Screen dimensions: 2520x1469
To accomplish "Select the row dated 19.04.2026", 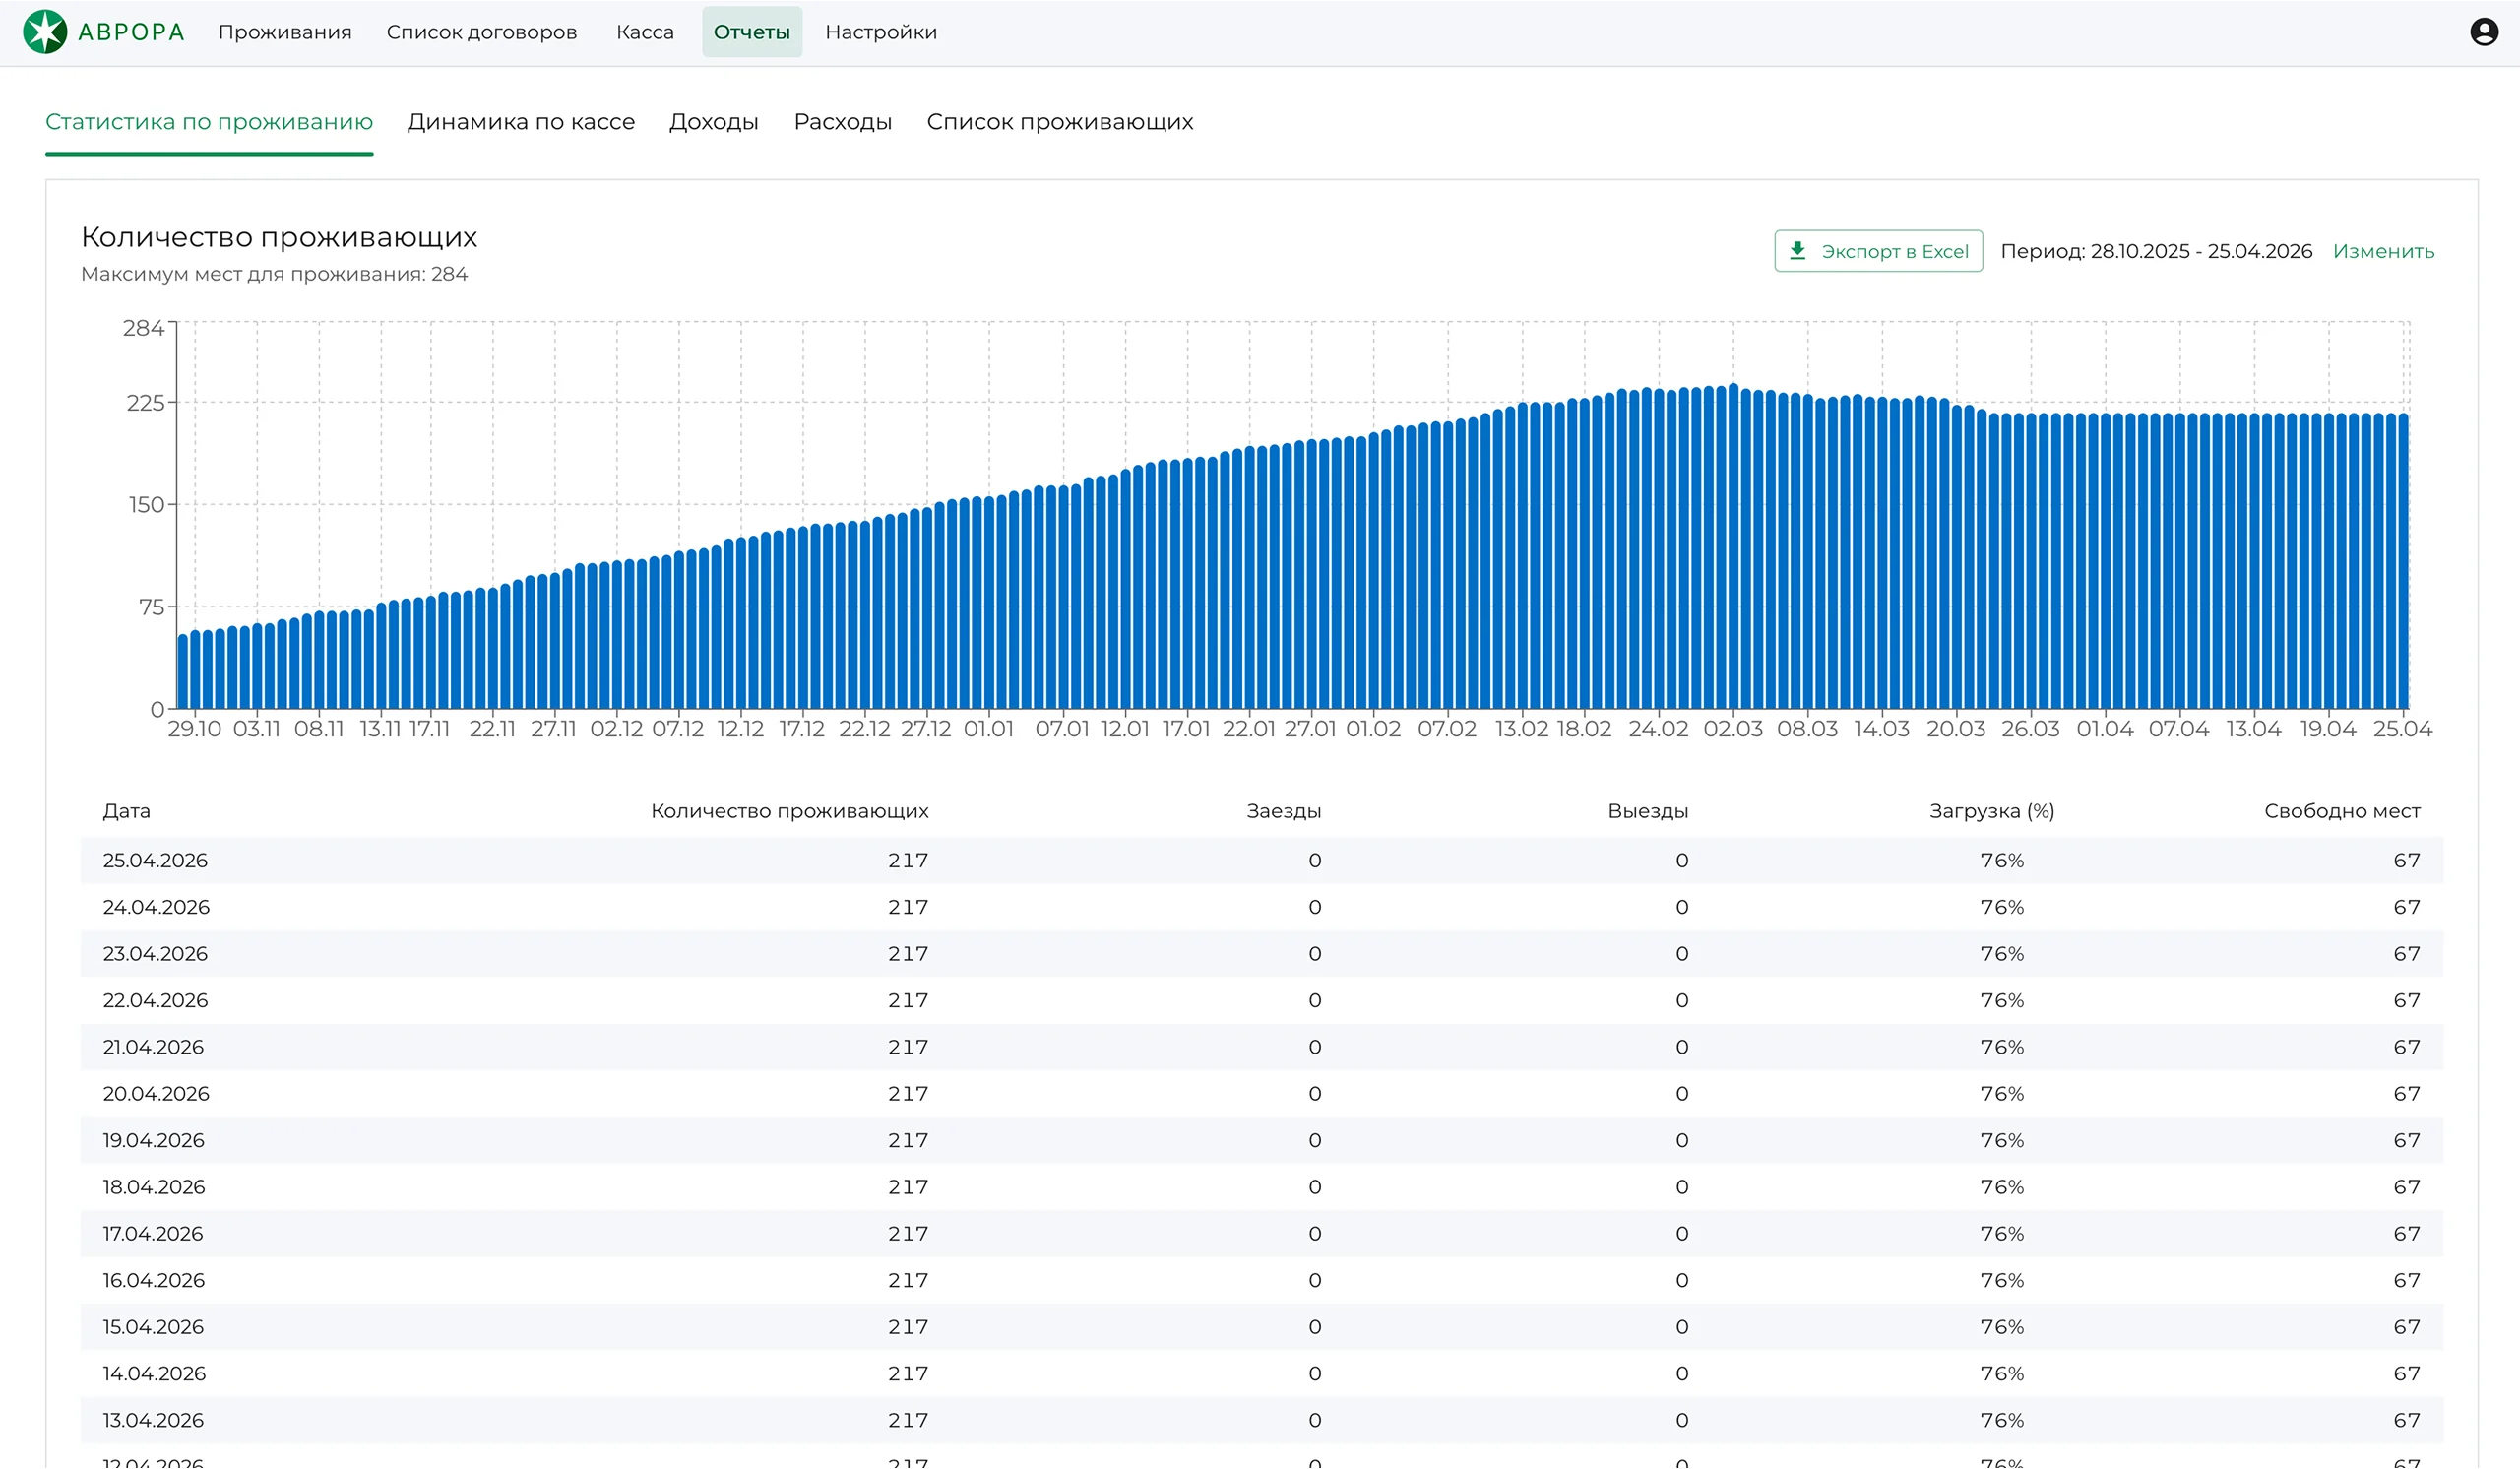I will (1262, 1141).
